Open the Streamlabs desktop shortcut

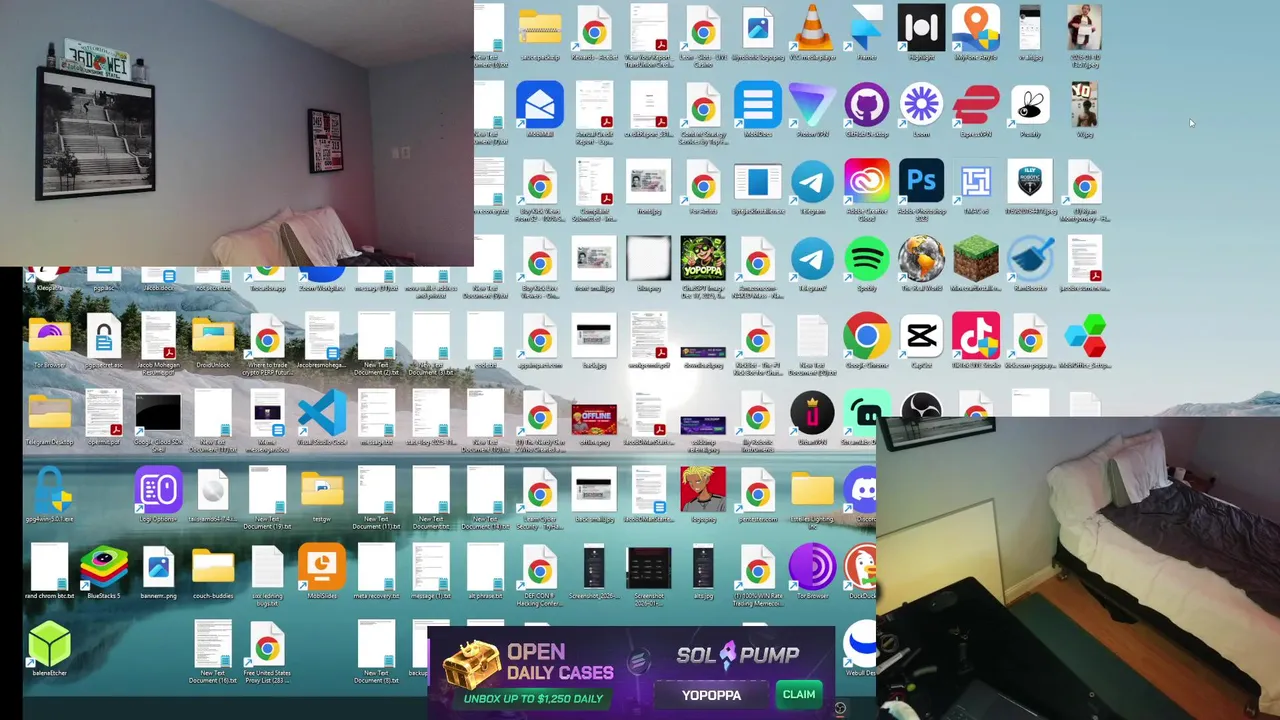click(x=862, y=414)
